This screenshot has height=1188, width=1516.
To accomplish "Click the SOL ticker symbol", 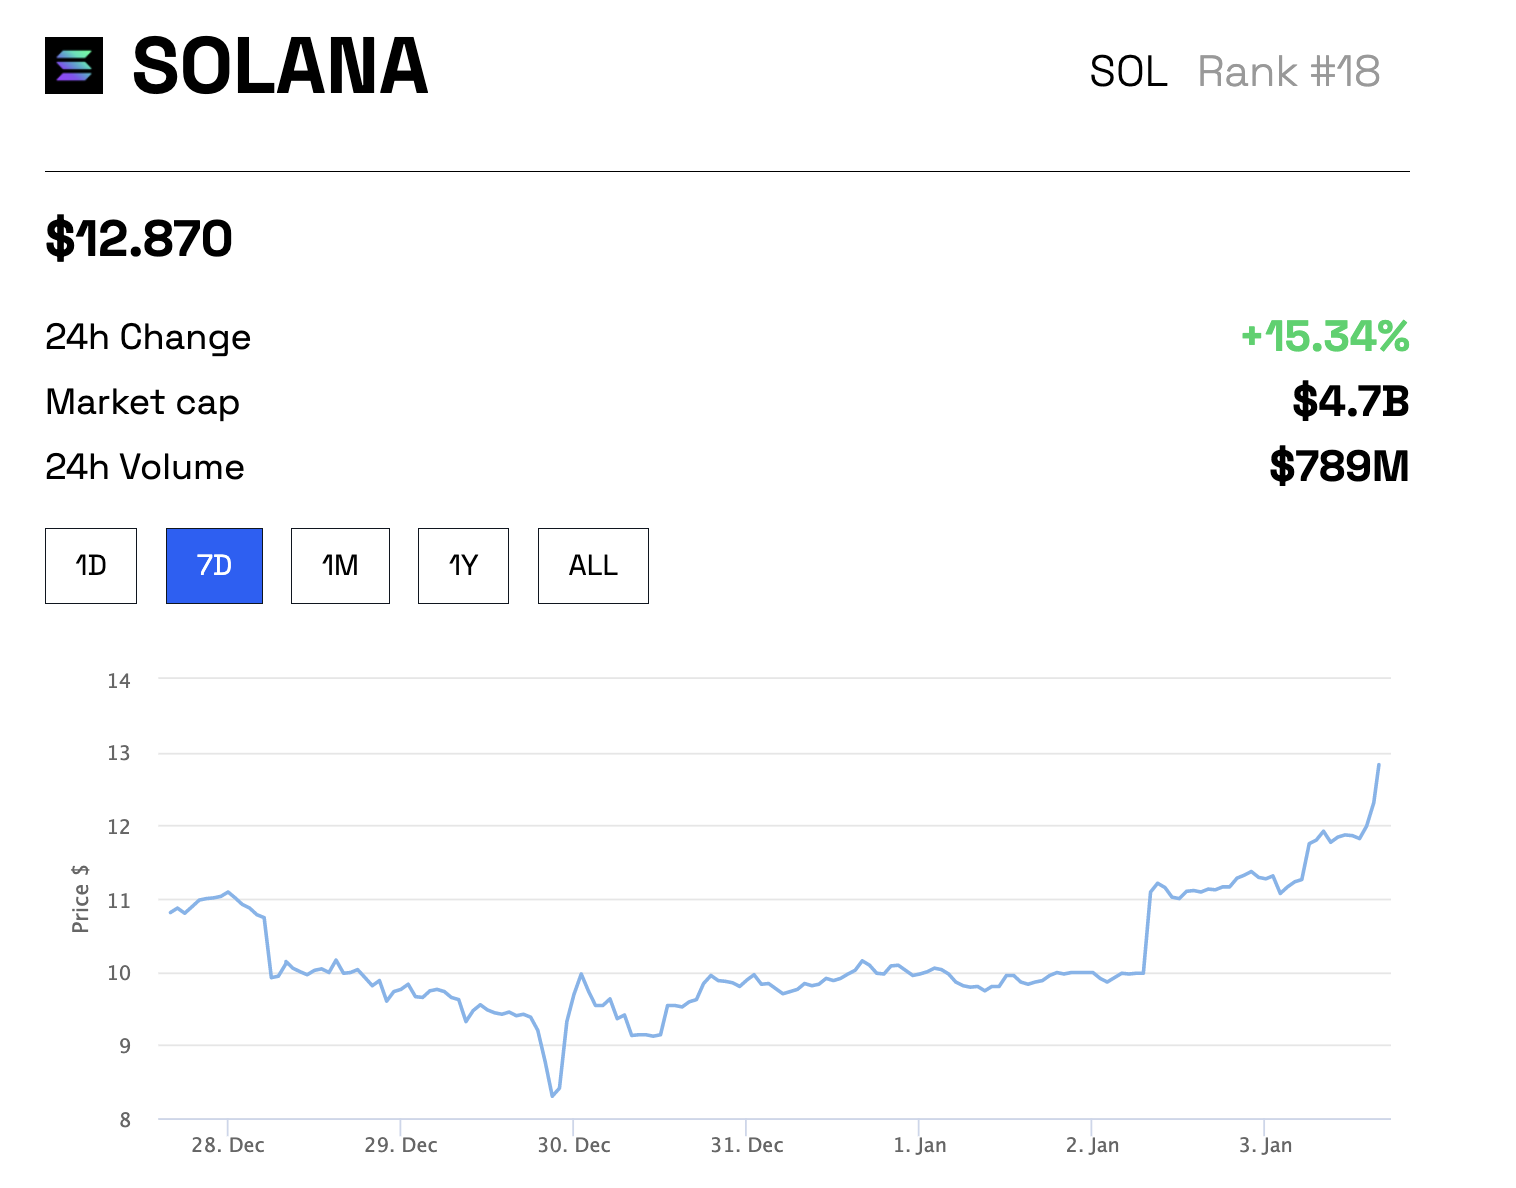I will click(x=1128, y=72).
